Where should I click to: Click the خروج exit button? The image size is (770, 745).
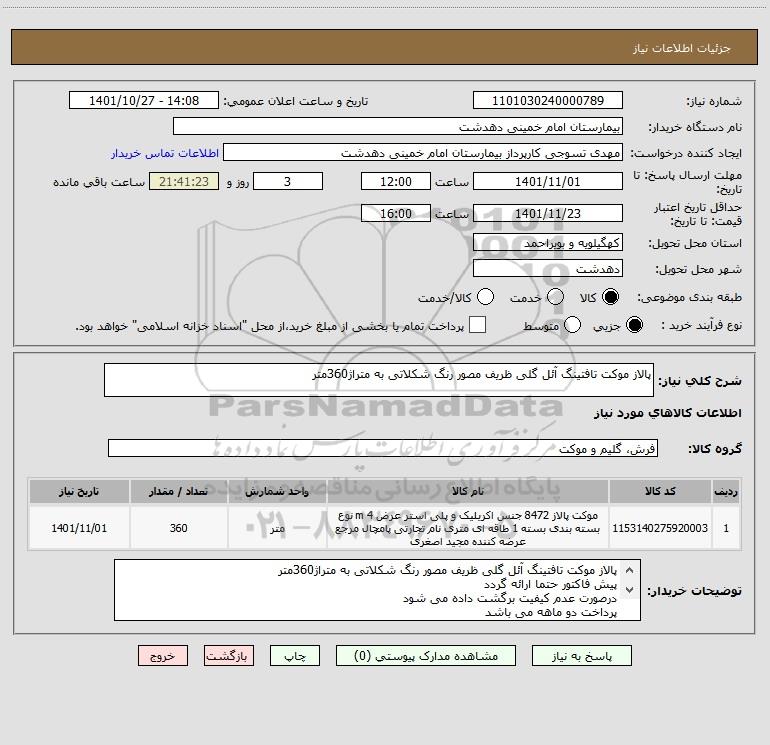163,656
